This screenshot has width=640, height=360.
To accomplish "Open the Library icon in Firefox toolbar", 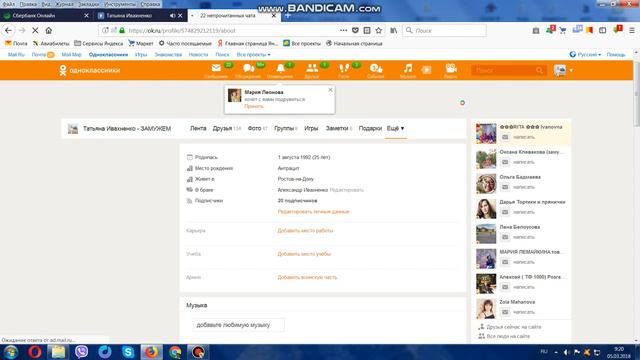I will click(393, 31).
